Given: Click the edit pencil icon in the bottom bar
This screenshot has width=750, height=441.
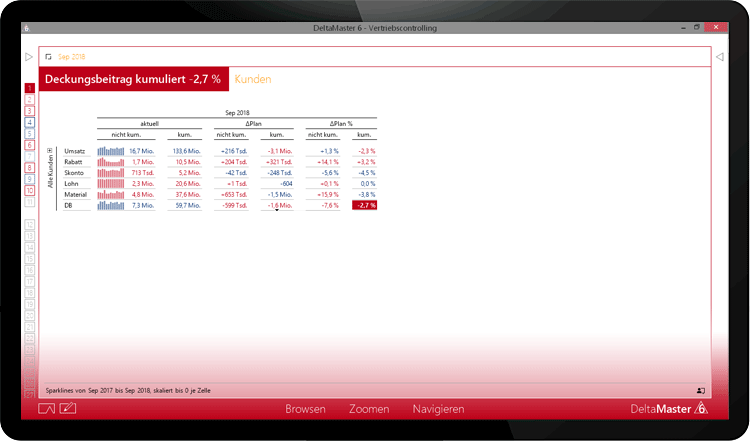Looking at the screenshot, I should [x=67, y=408].
